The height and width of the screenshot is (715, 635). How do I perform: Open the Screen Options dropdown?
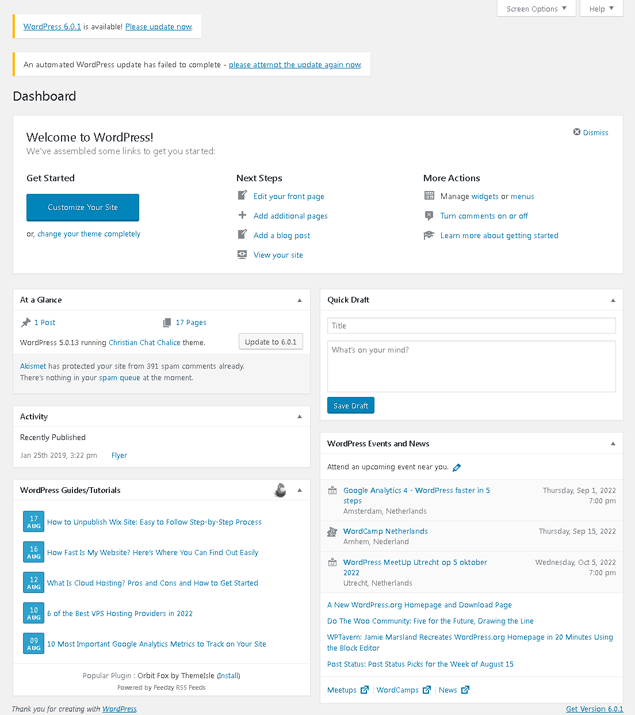537,9
